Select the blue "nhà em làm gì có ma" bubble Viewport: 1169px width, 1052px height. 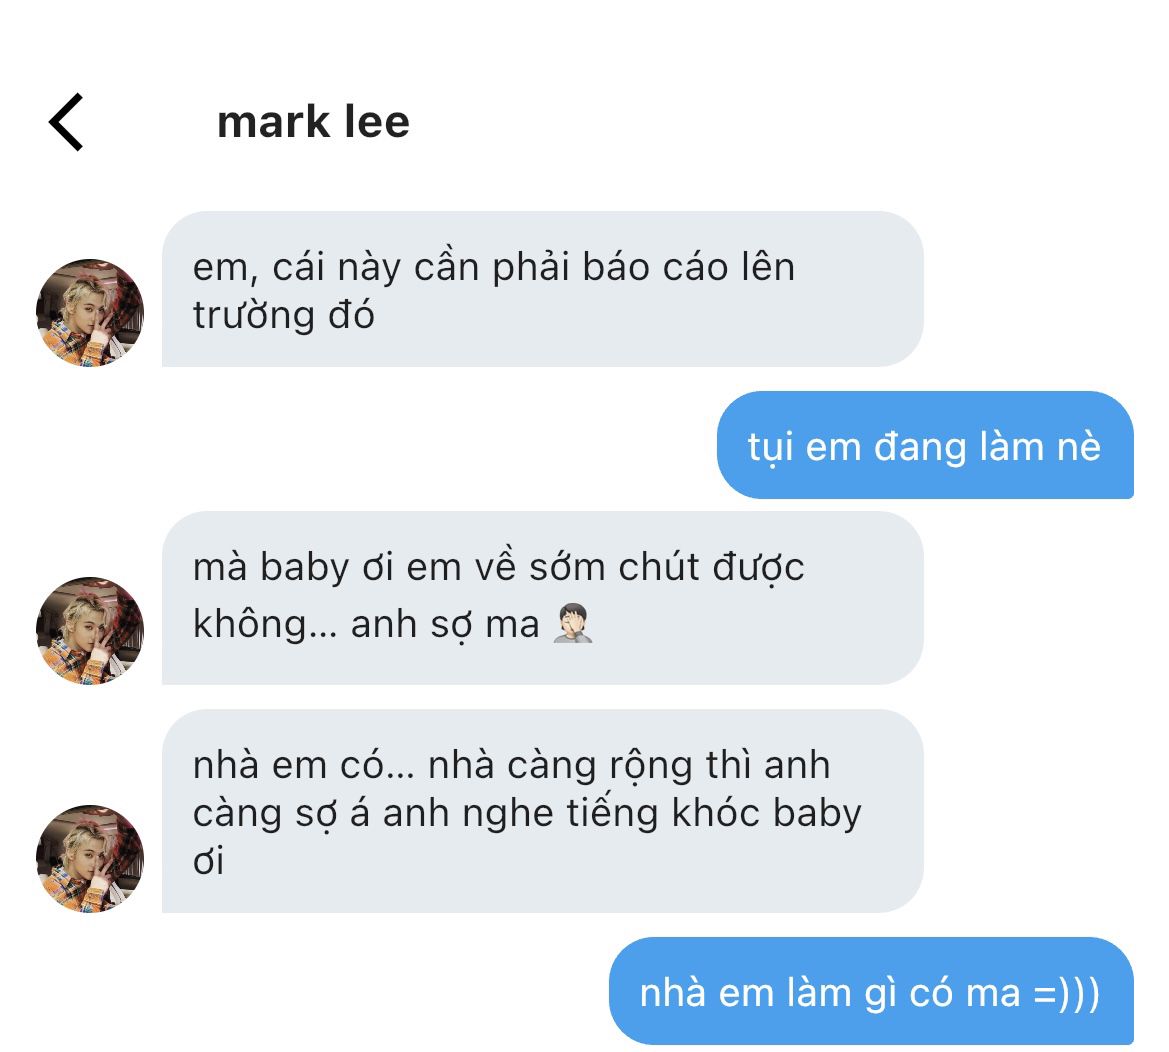pyautogui.click(x=872, y=991)
